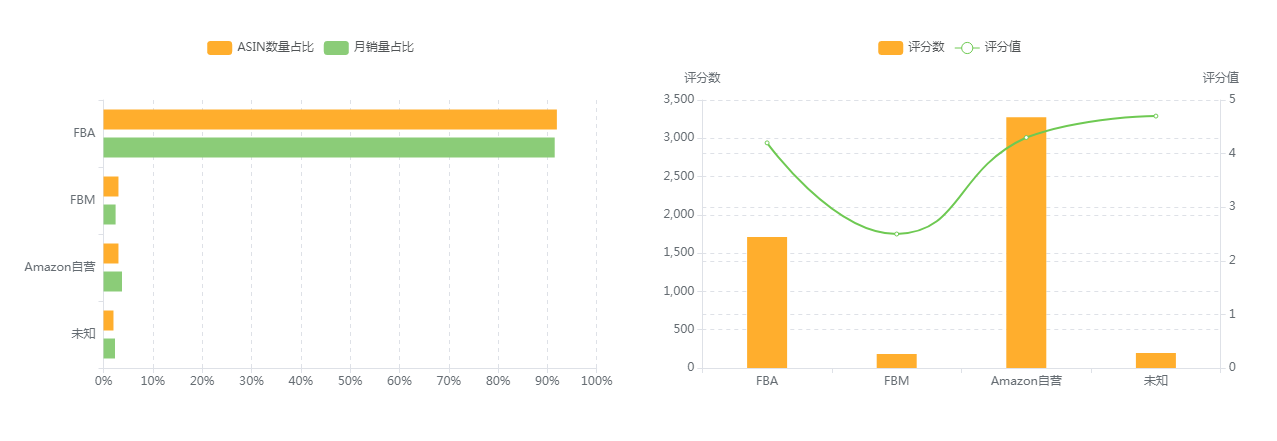Select the FBA orange ASIN share bar
1277x441 pixels.
pos(330,120)
